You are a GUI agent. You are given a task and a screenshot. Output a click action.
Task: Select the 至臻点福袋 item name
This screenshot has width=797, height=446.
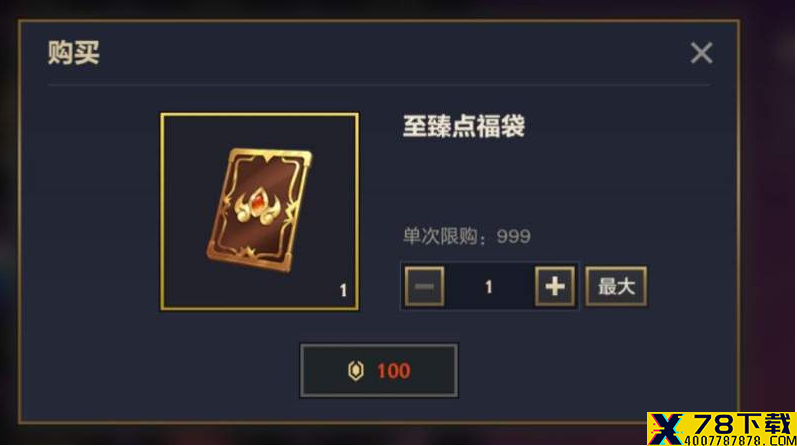tap(464, 126)
